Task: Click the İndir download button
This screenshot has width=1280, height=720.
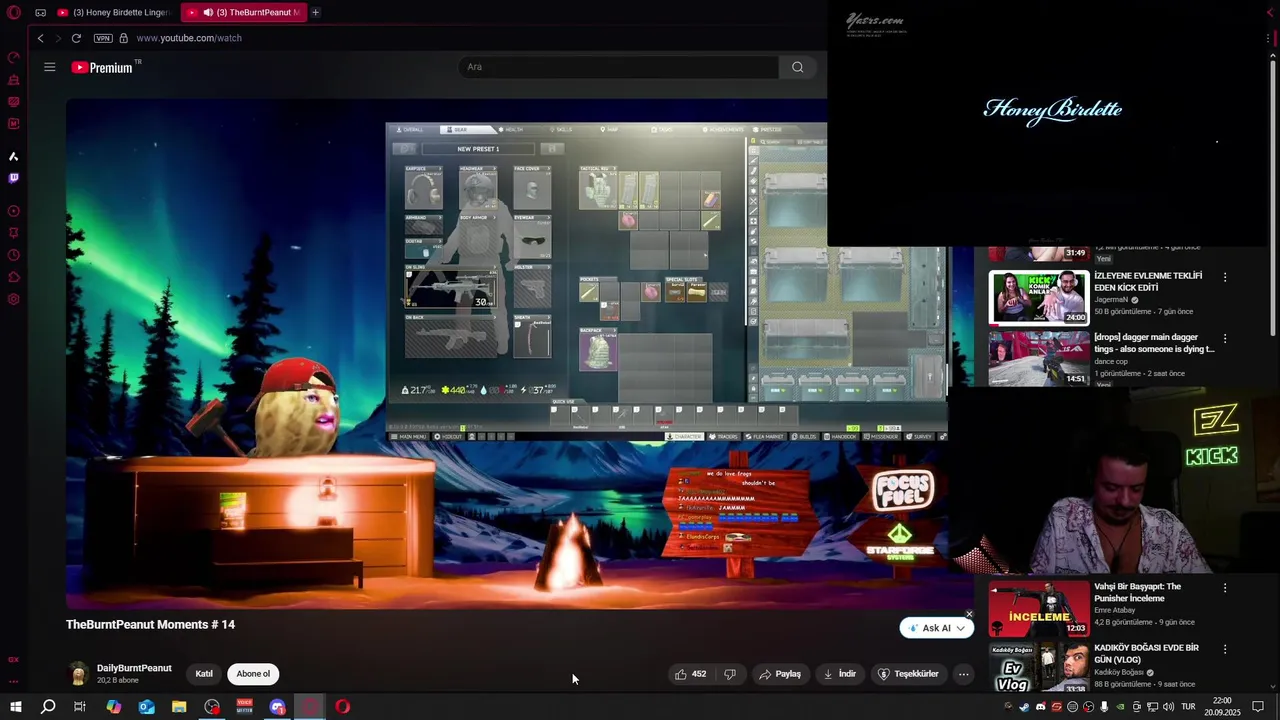Action: [x=840, y=674]
